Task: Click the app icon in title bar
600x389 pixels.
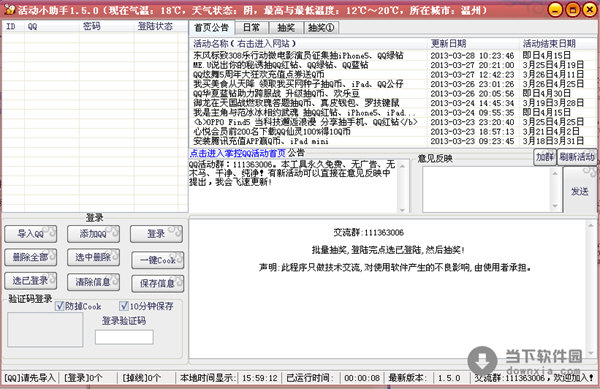Action: (9, 10)
